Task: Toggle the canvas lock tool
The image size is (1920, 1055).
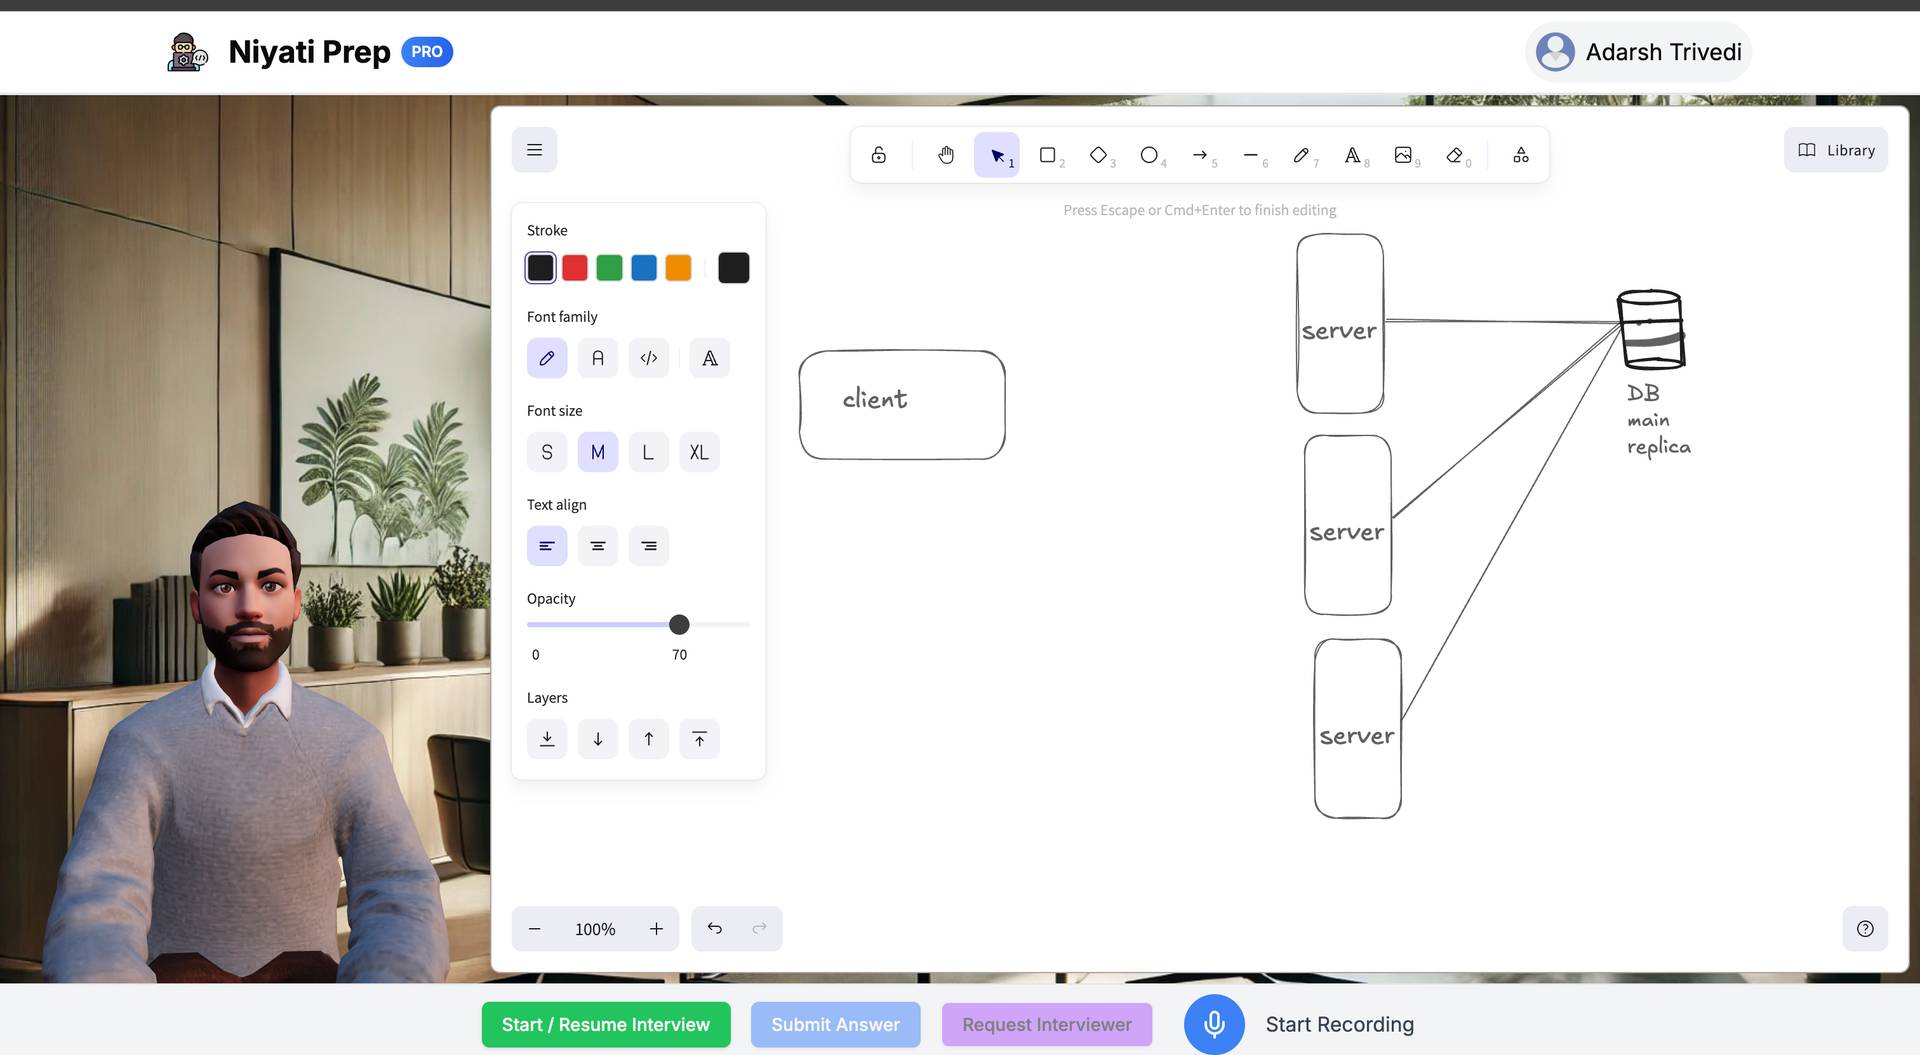Action: click(878, 155)
